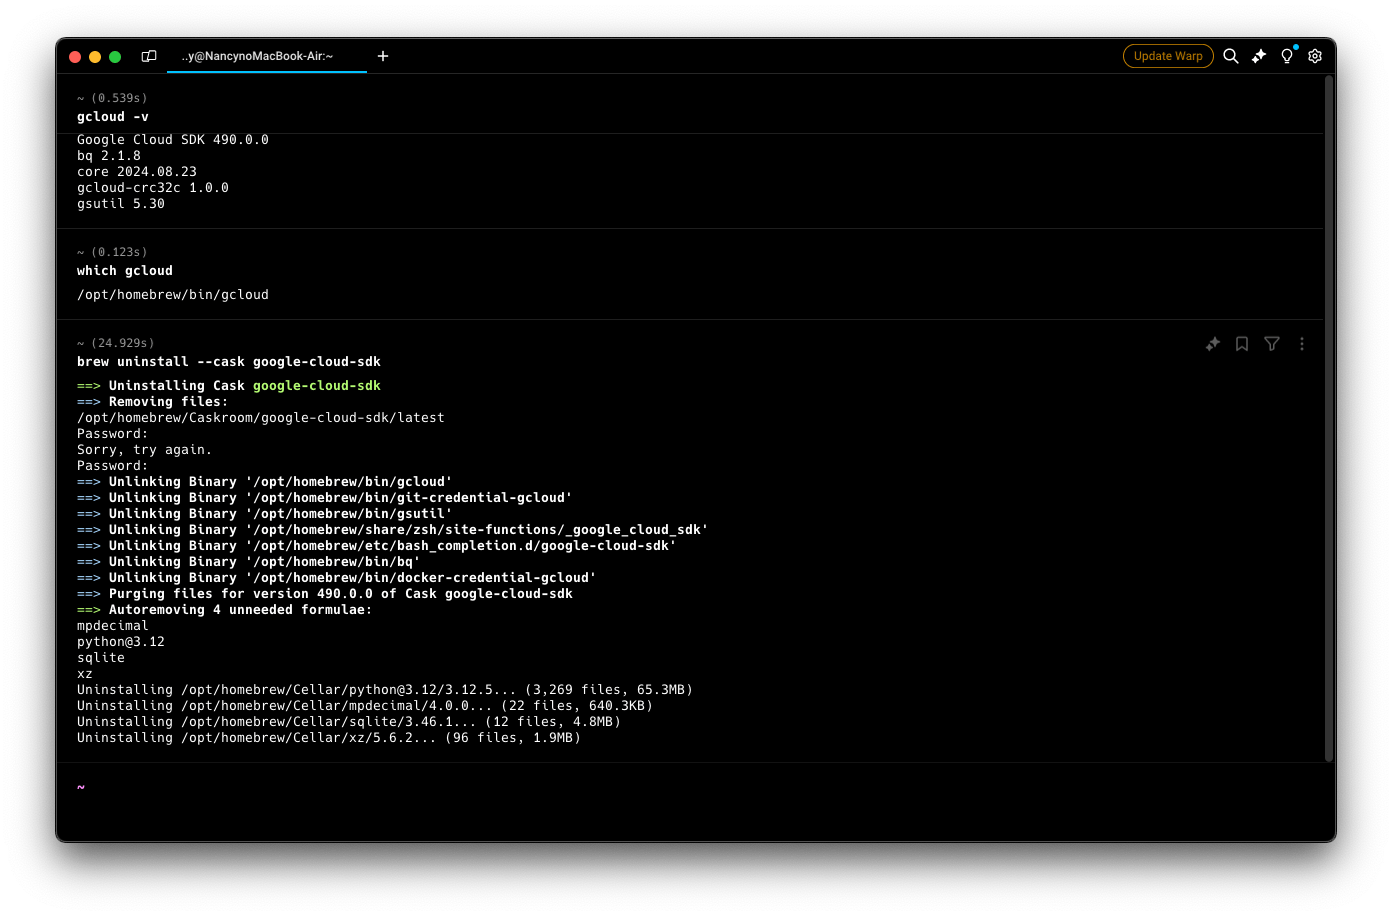This screenshot has width=1392, height=916.
Task: Click the 'bq 2.1.8' output line
Action: point(109,156)
